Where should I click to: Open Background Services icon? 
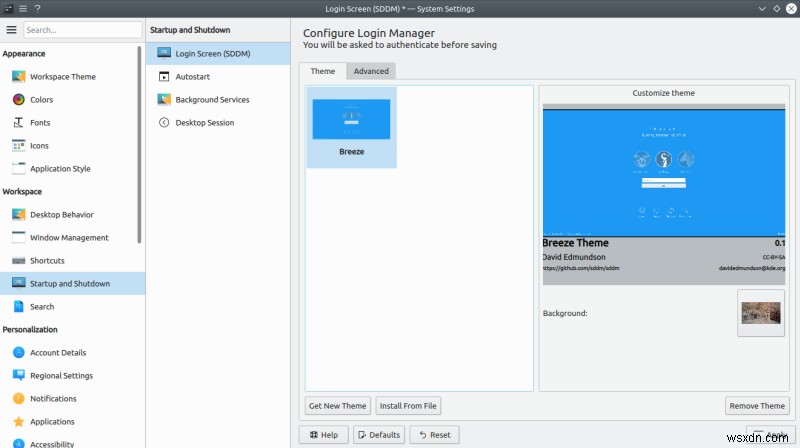pos(164,99)
